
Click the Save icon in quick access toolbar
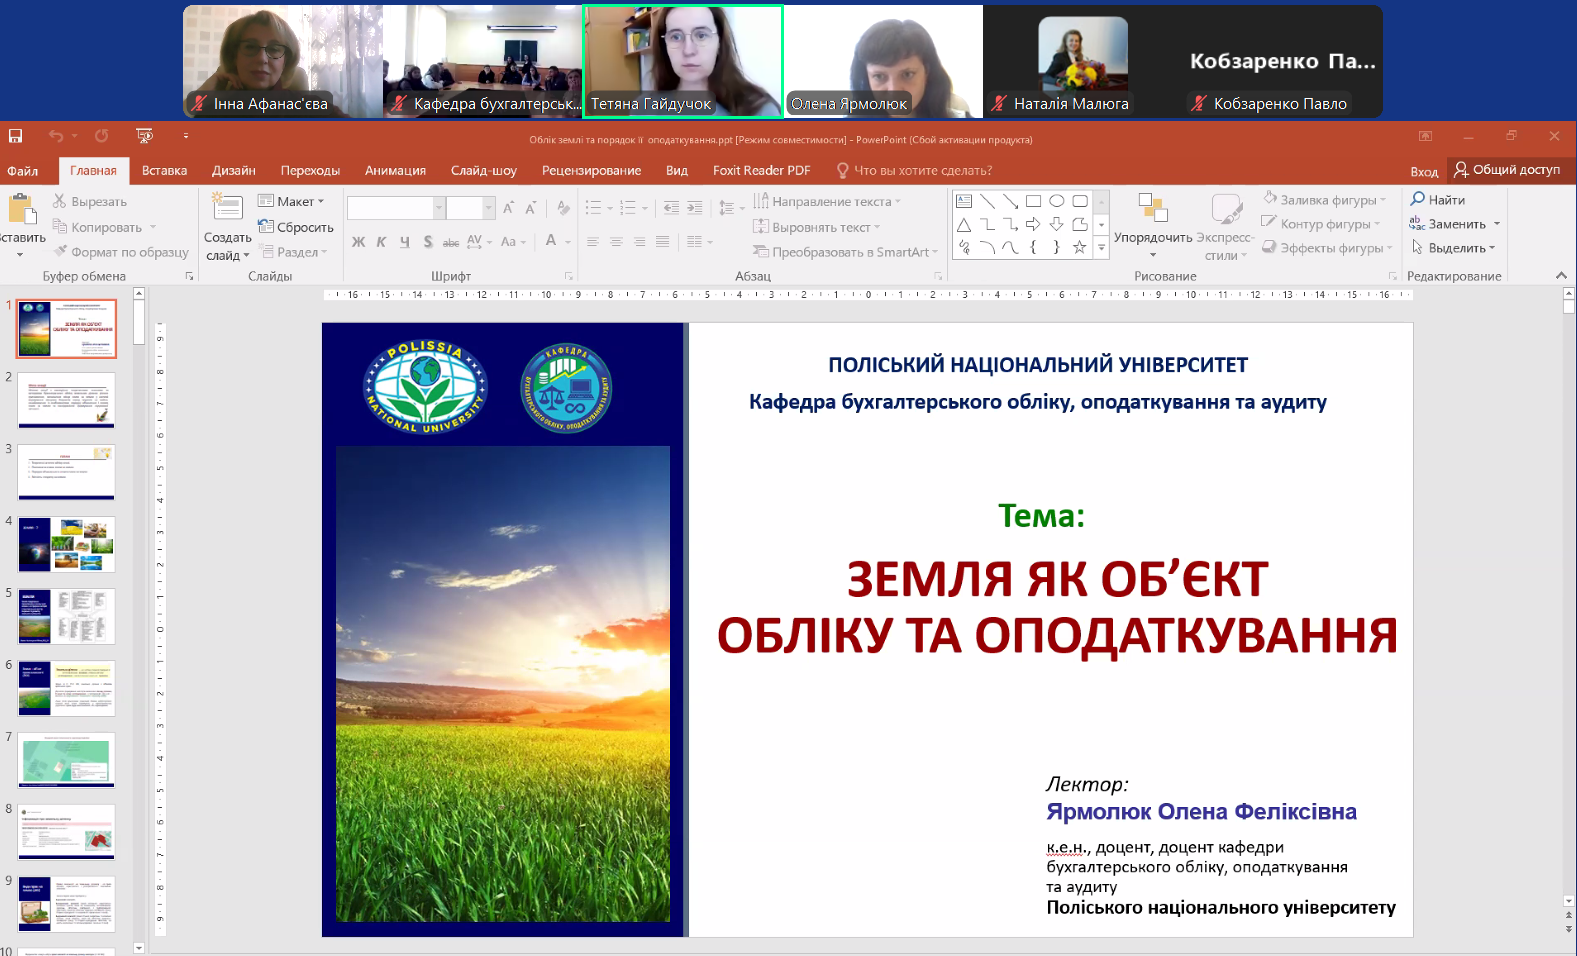(x=15, y=136)
